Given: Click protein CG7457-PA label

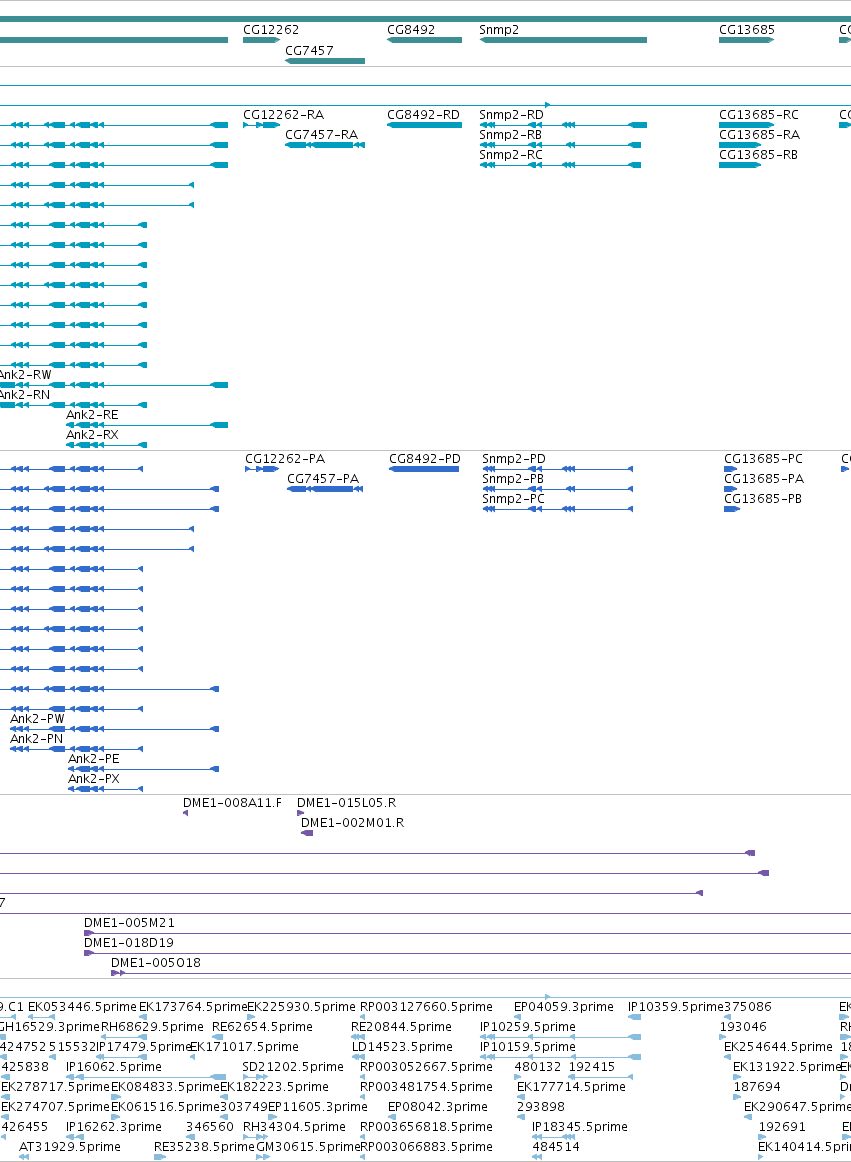Looking at the screenshot, I should (x=323, y=479).
